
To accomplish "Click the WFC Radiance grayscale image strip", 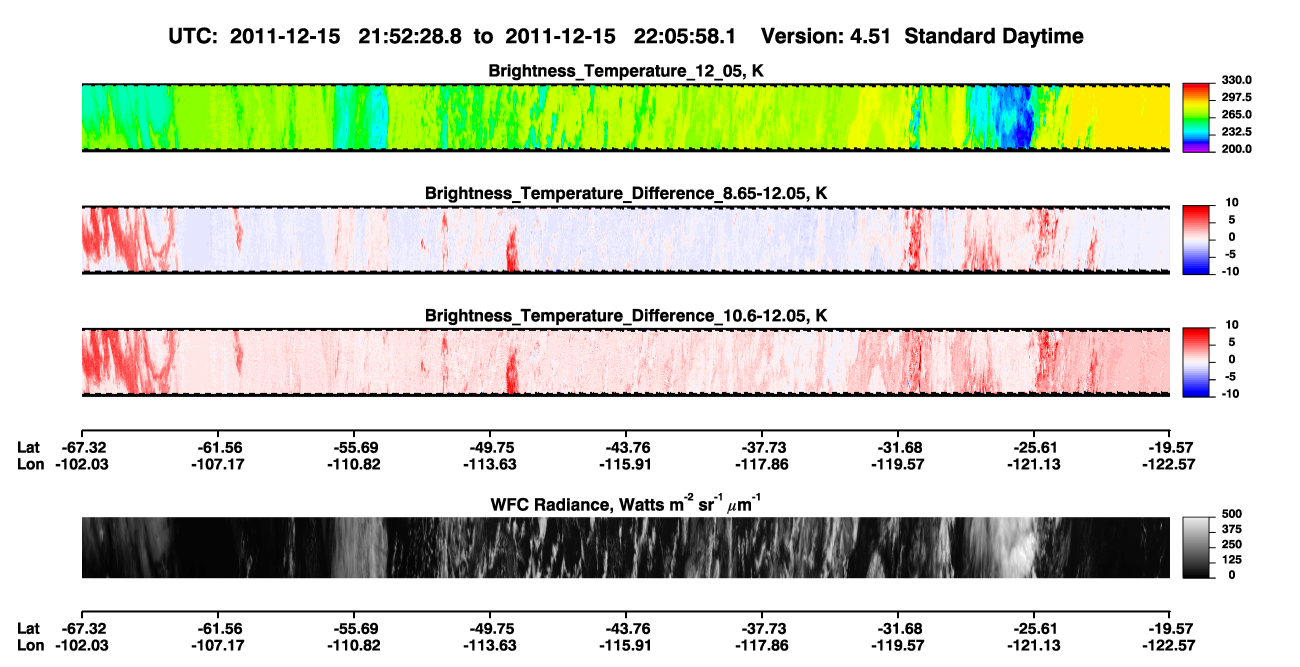I will click(x=626, y=547).
